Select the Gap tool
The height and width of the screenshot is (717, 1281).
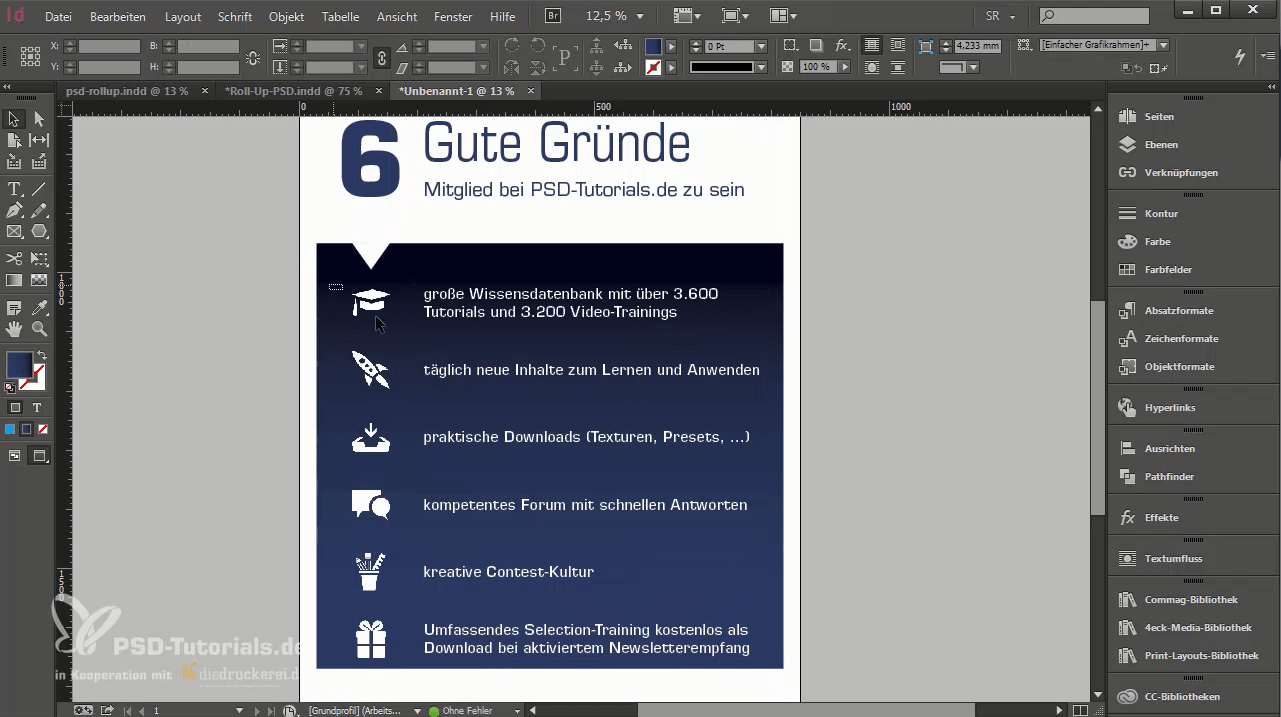point(39,140)
